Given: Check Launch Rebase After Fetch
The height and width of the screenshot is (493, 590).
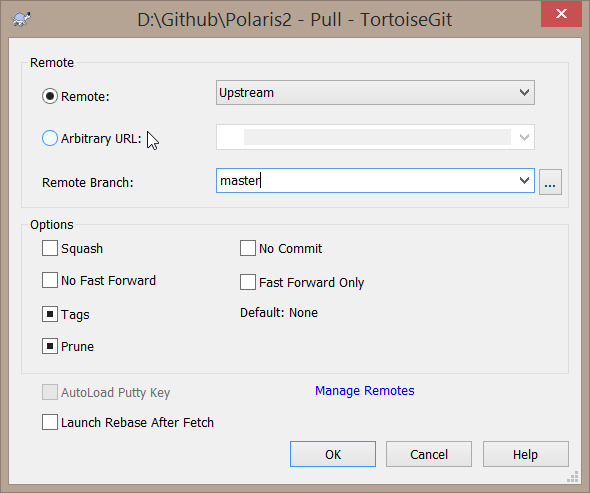Looking at the screenshot, I should [x=50, y=422].
